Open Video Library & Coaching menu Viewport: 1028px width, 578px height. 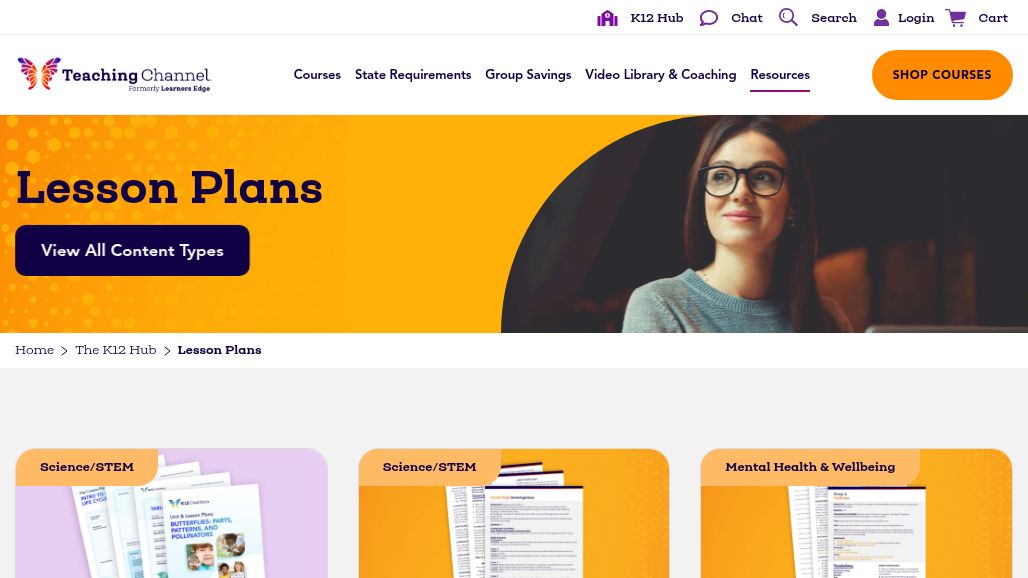[660, 75]
